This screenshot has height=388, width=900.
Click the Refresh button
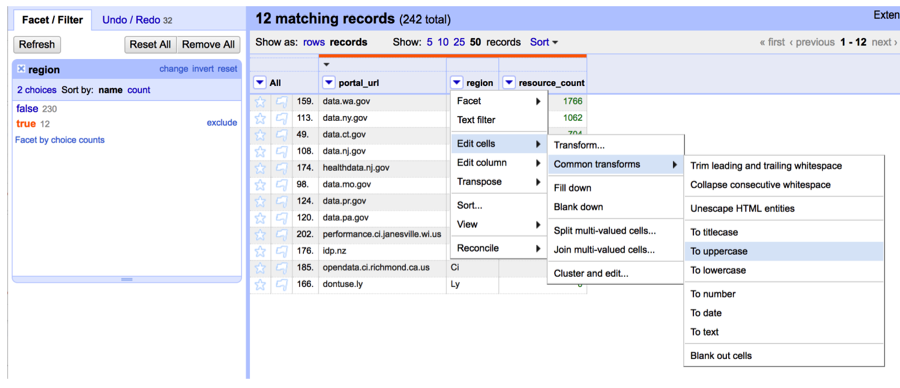pyautogui.click(x=37, y=44)
